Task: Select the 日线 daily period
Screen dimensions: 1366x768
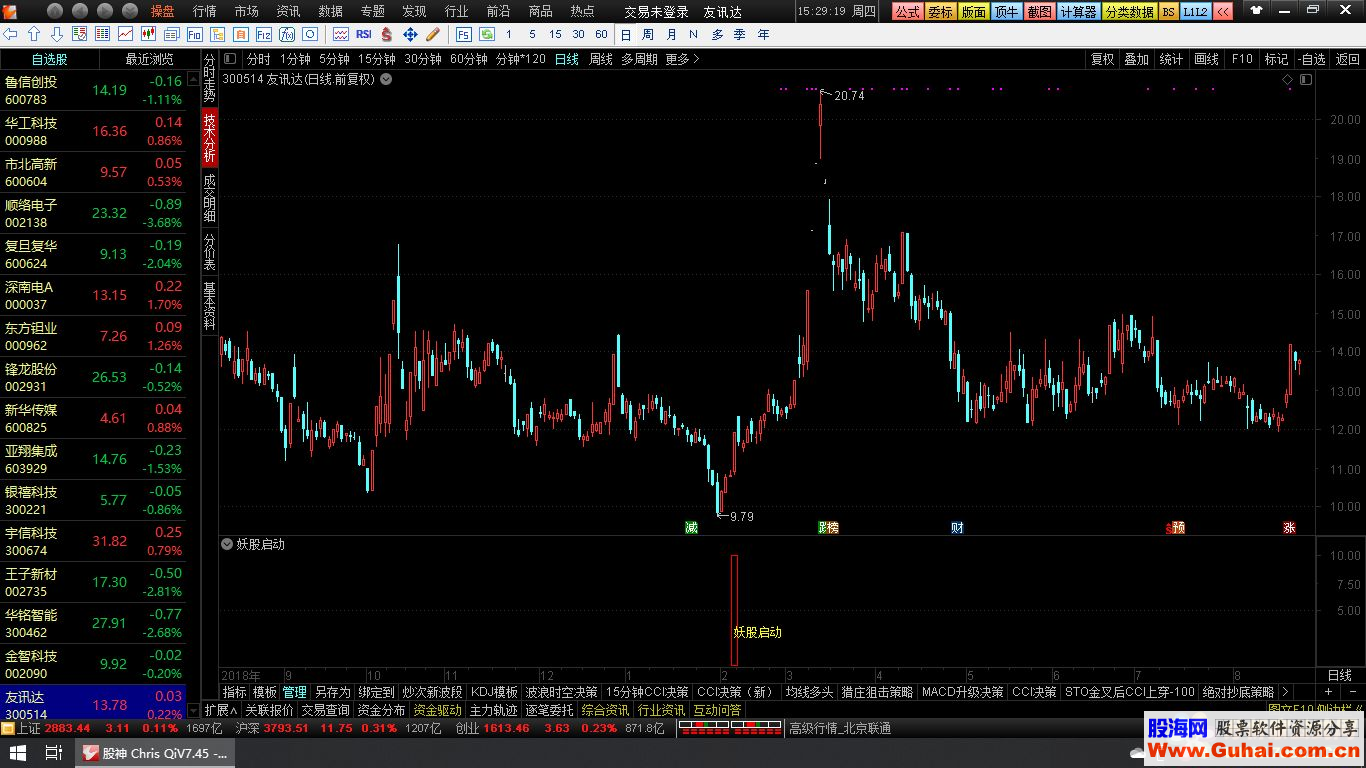Action: pyautogui.click(x=566, y=59)
